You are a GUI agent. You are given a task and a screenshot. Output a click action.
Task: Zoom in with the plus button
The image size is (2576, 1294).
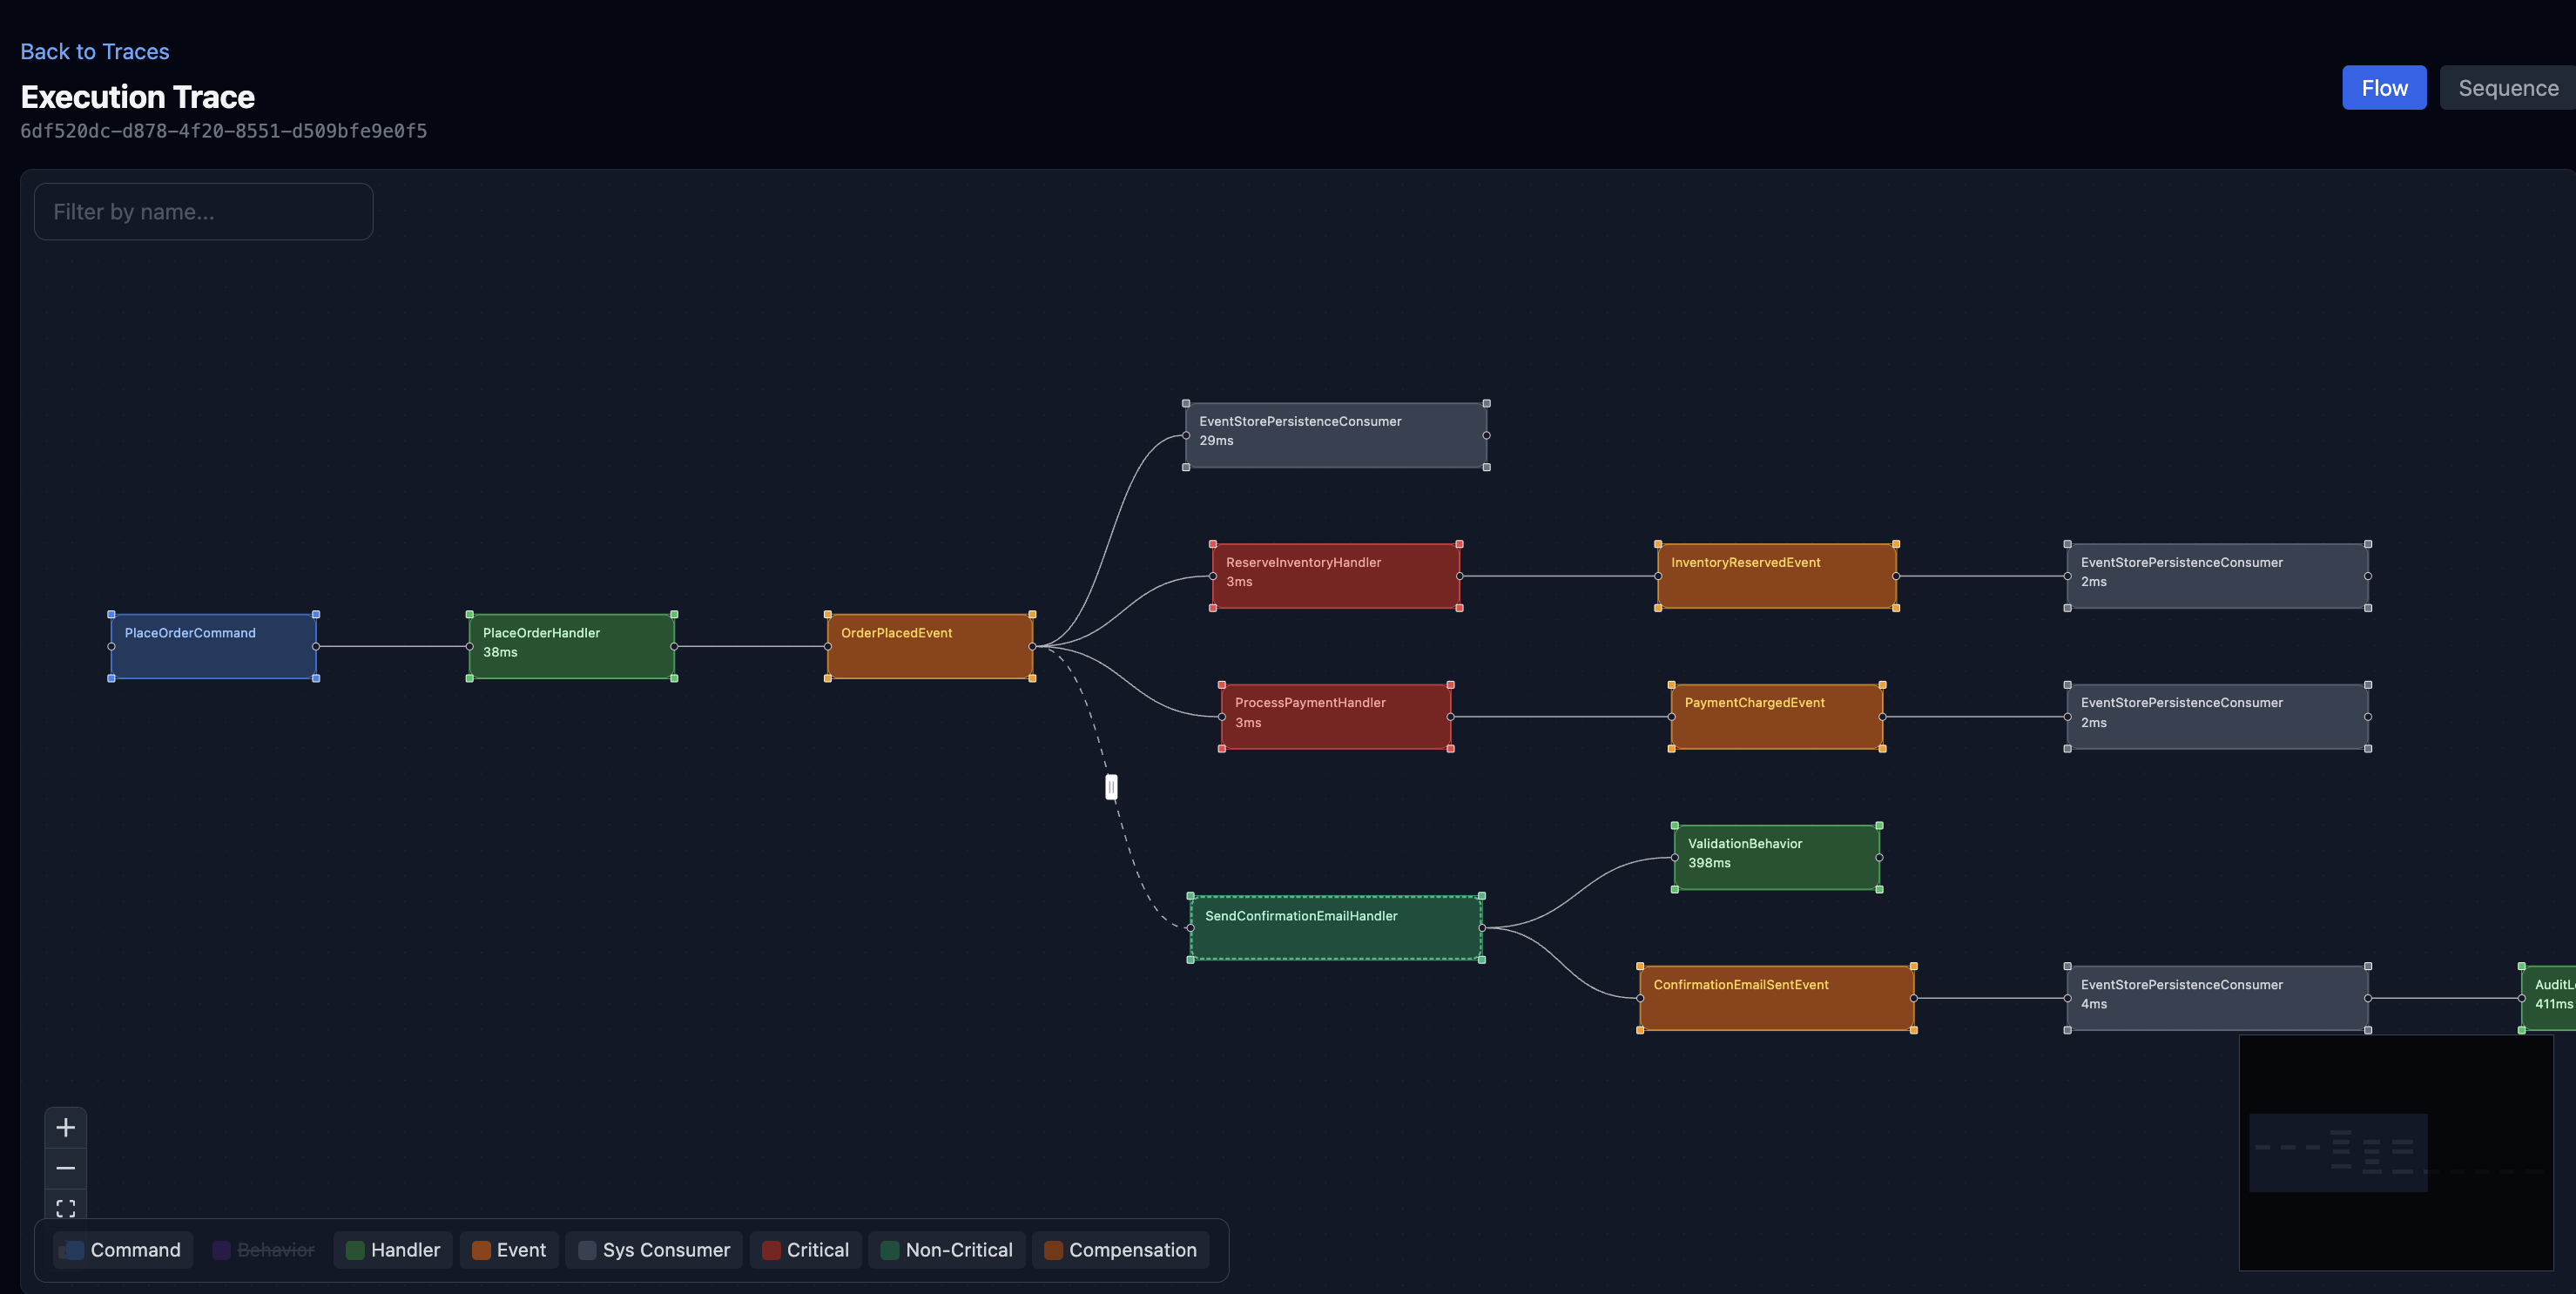point(66,1127)
